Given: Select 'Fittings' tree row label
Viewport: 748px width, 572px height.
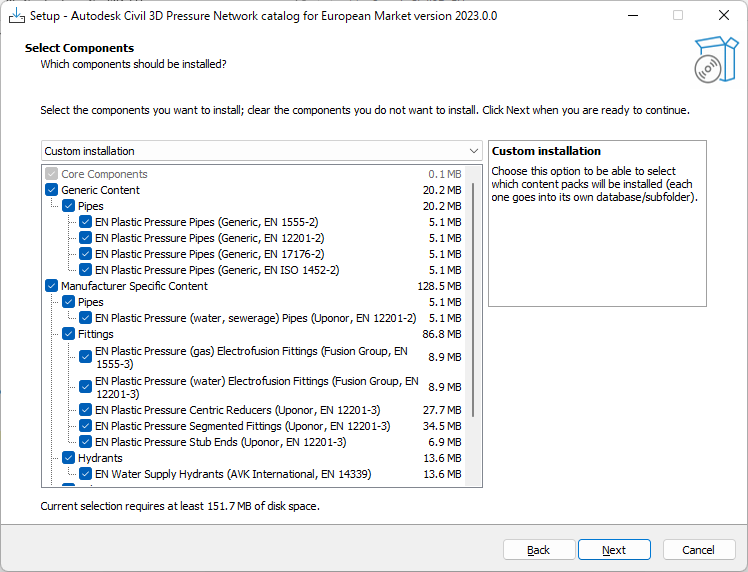Looking at the screenshot, I should click(95, 334).
